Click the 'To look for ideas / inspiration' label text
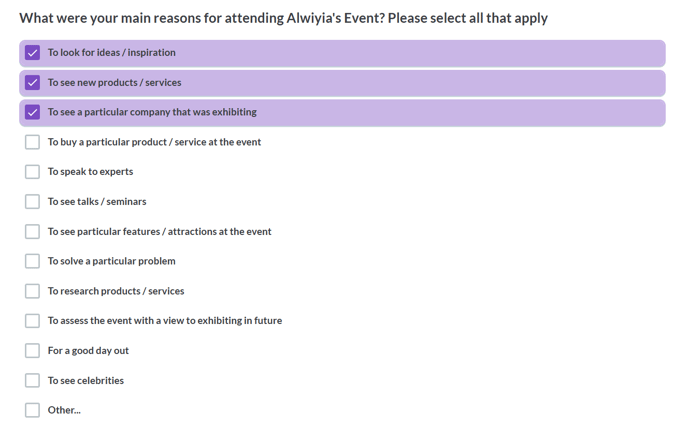 click(111, 53)
